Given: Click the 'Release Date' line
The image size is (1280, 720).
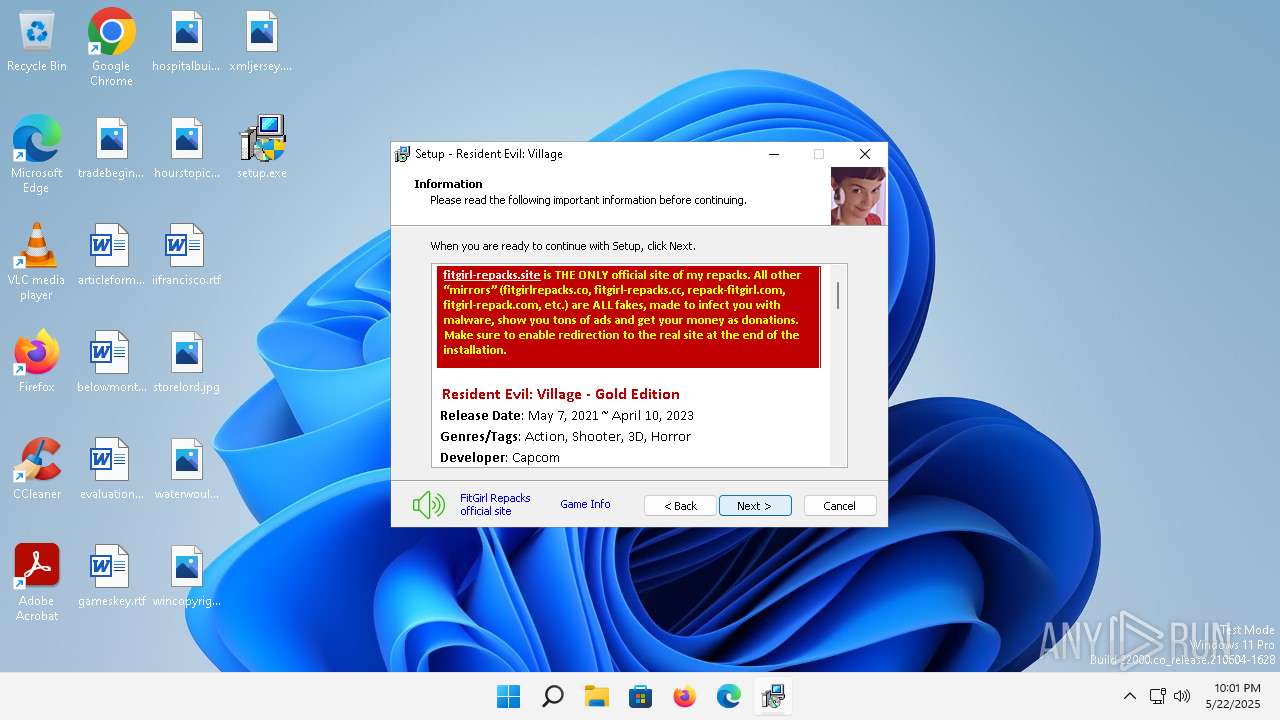Looking at the screenshot, I should pyautogui.click(x=567, y=415).
